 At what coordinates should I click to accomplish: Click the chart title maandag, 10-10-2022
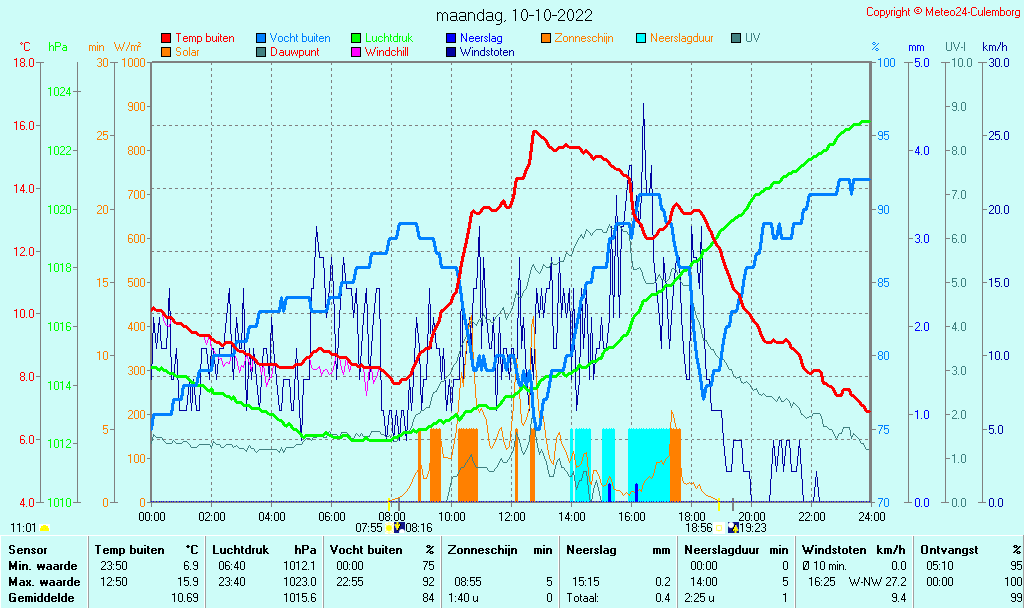pos(514,15)
